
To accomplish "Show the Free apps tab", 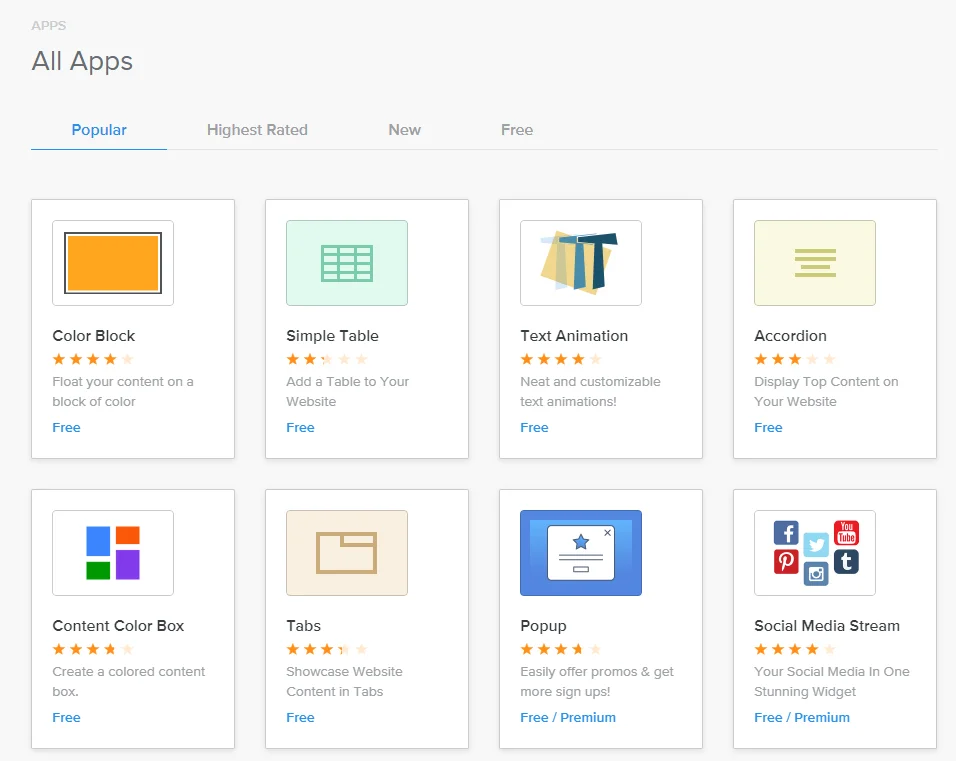I will pos(517,130).
